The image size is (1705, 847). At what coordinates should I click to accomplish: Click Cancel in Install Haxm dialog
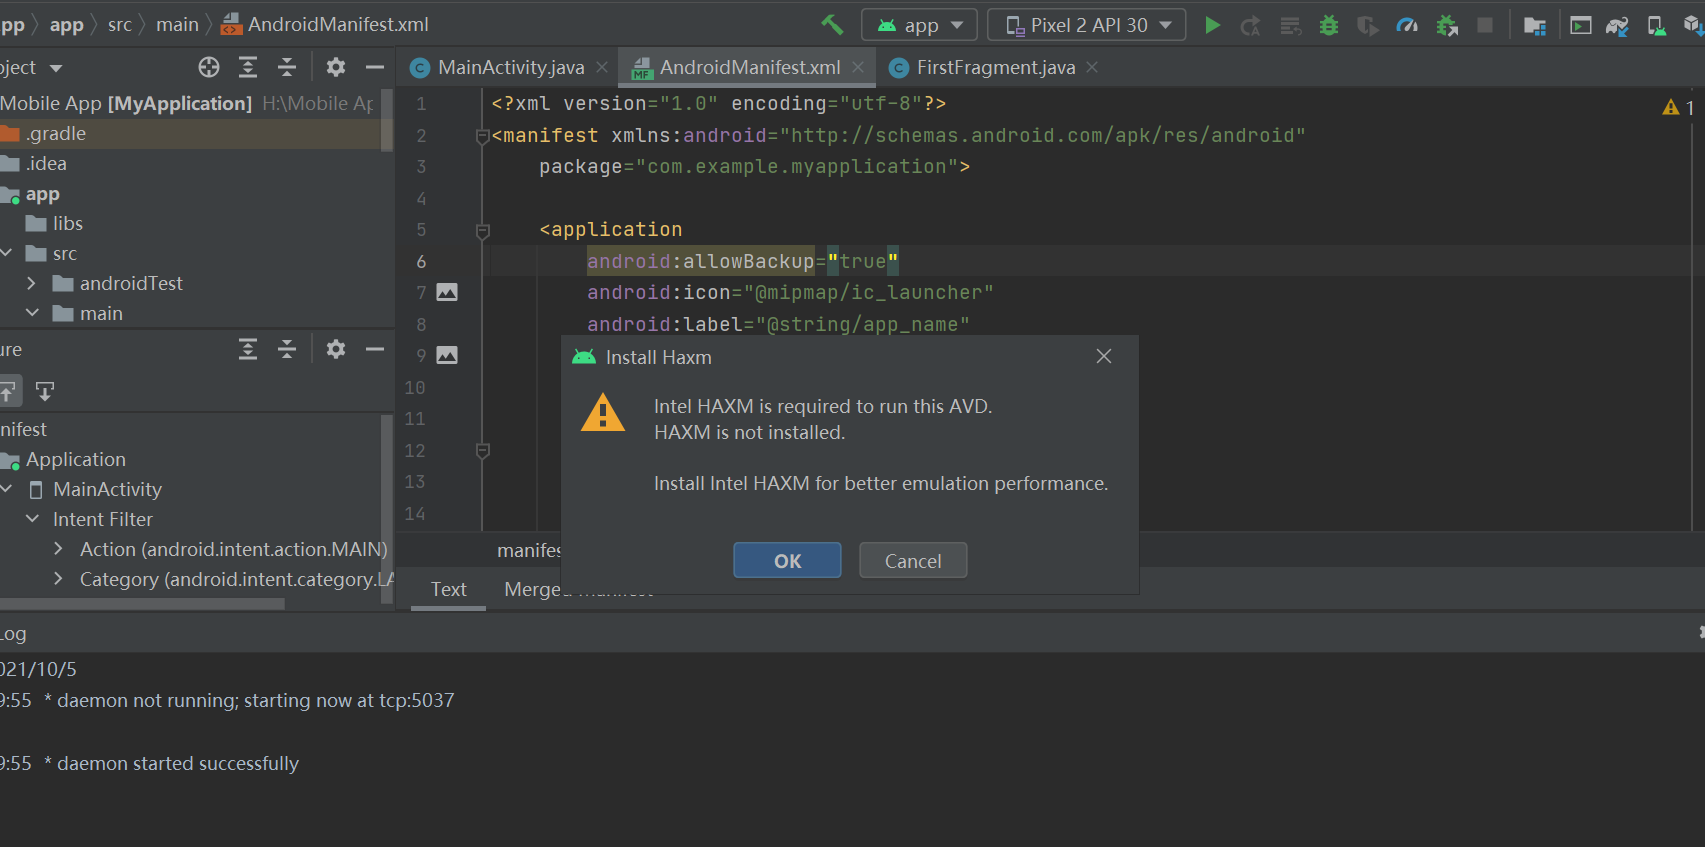coord(913,560)
